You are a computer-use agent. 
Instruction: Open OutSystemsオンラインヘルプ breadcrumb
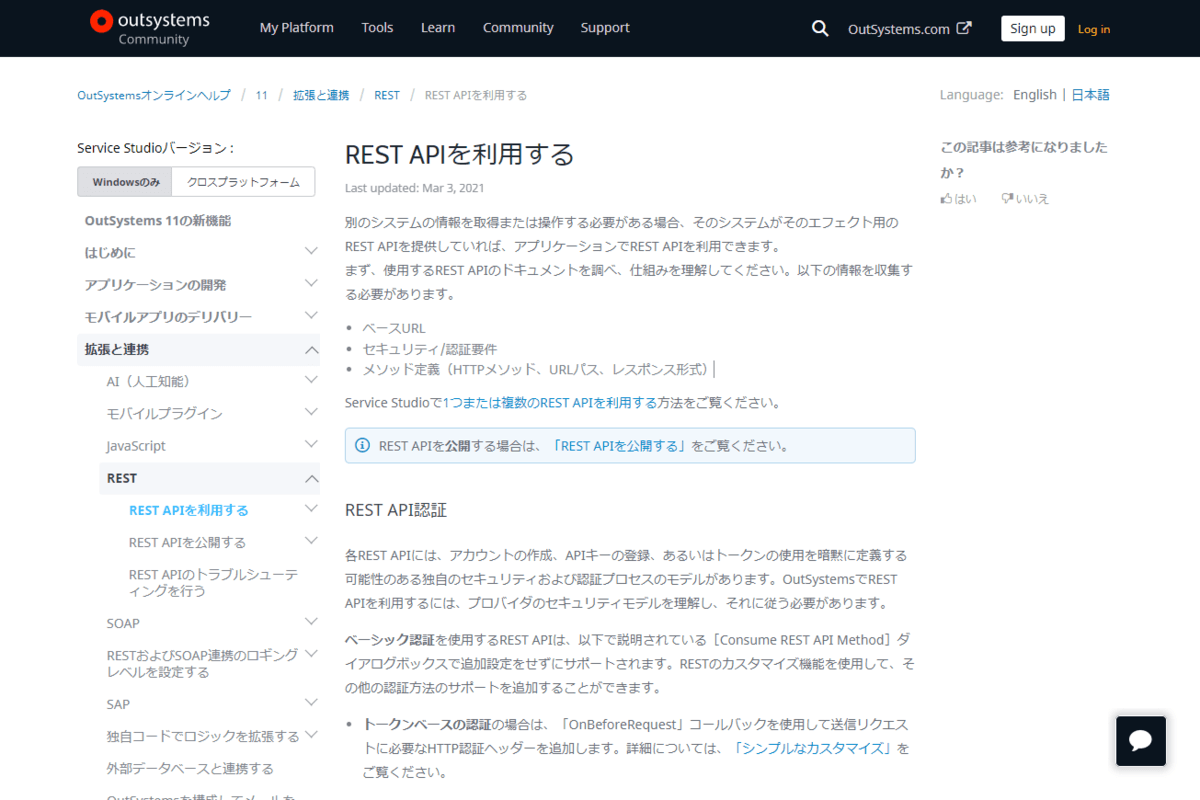click(153, 95)
